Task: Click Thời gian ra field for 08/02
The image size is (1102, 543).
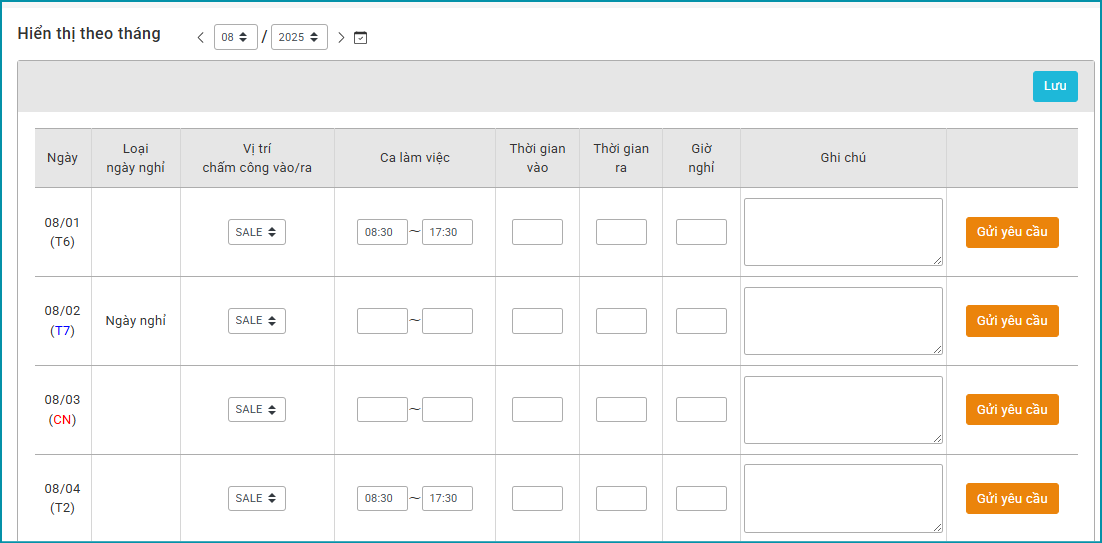Action: [x=621, y=321]
